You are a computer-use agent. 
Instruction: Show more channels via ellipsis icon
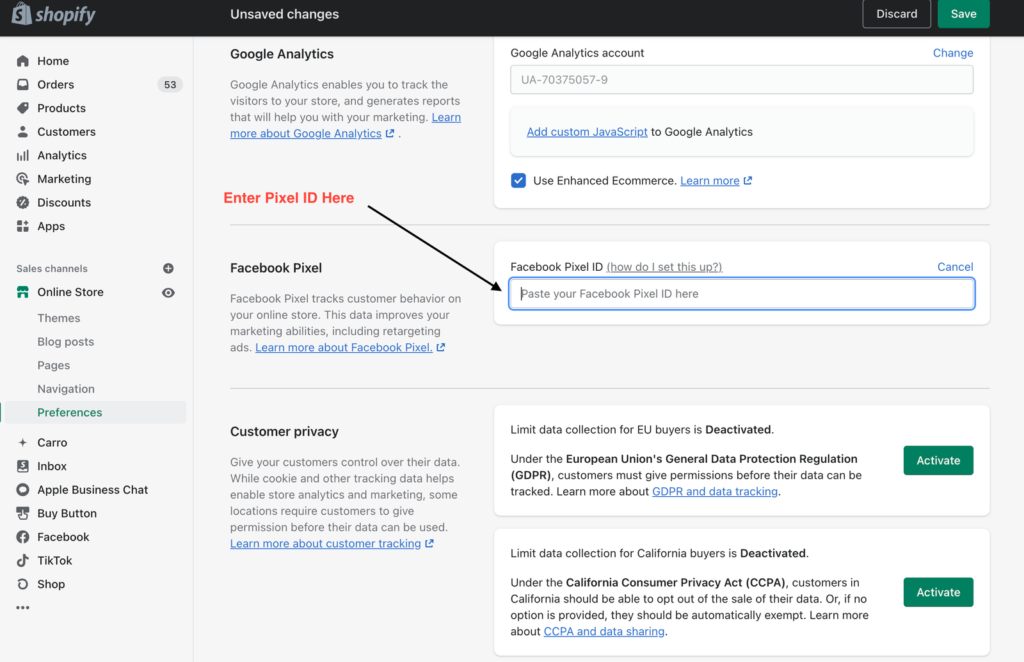[23, 608]
